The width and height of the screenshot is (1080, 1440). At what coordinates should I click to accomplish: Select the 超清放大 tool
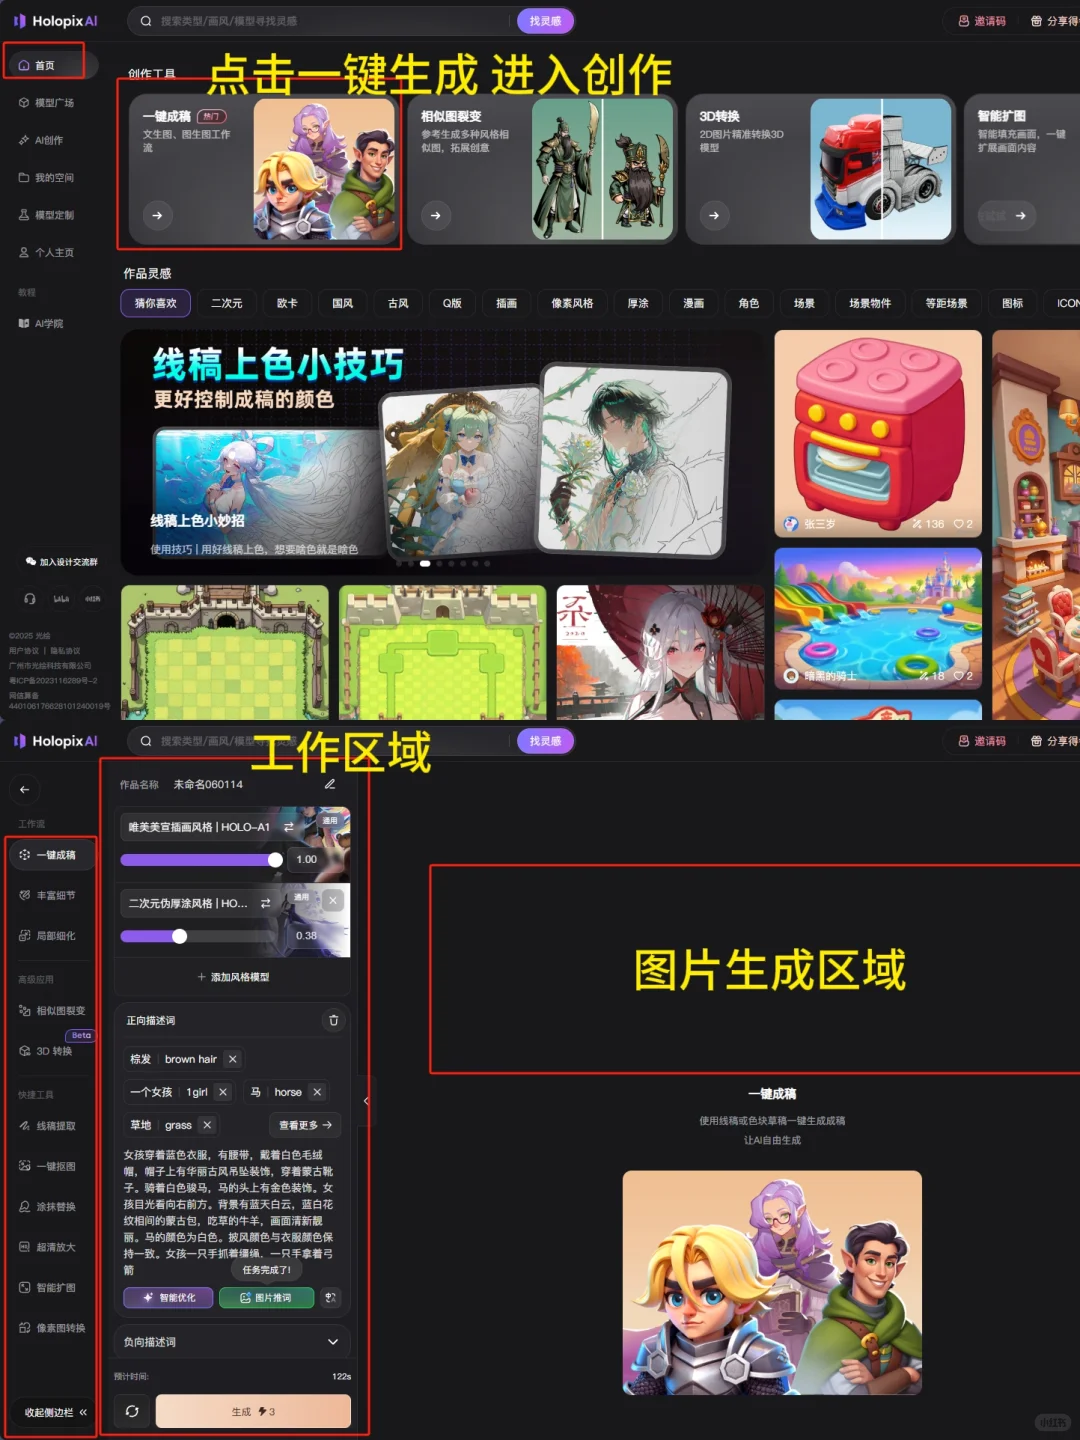tap(52, 1246)
